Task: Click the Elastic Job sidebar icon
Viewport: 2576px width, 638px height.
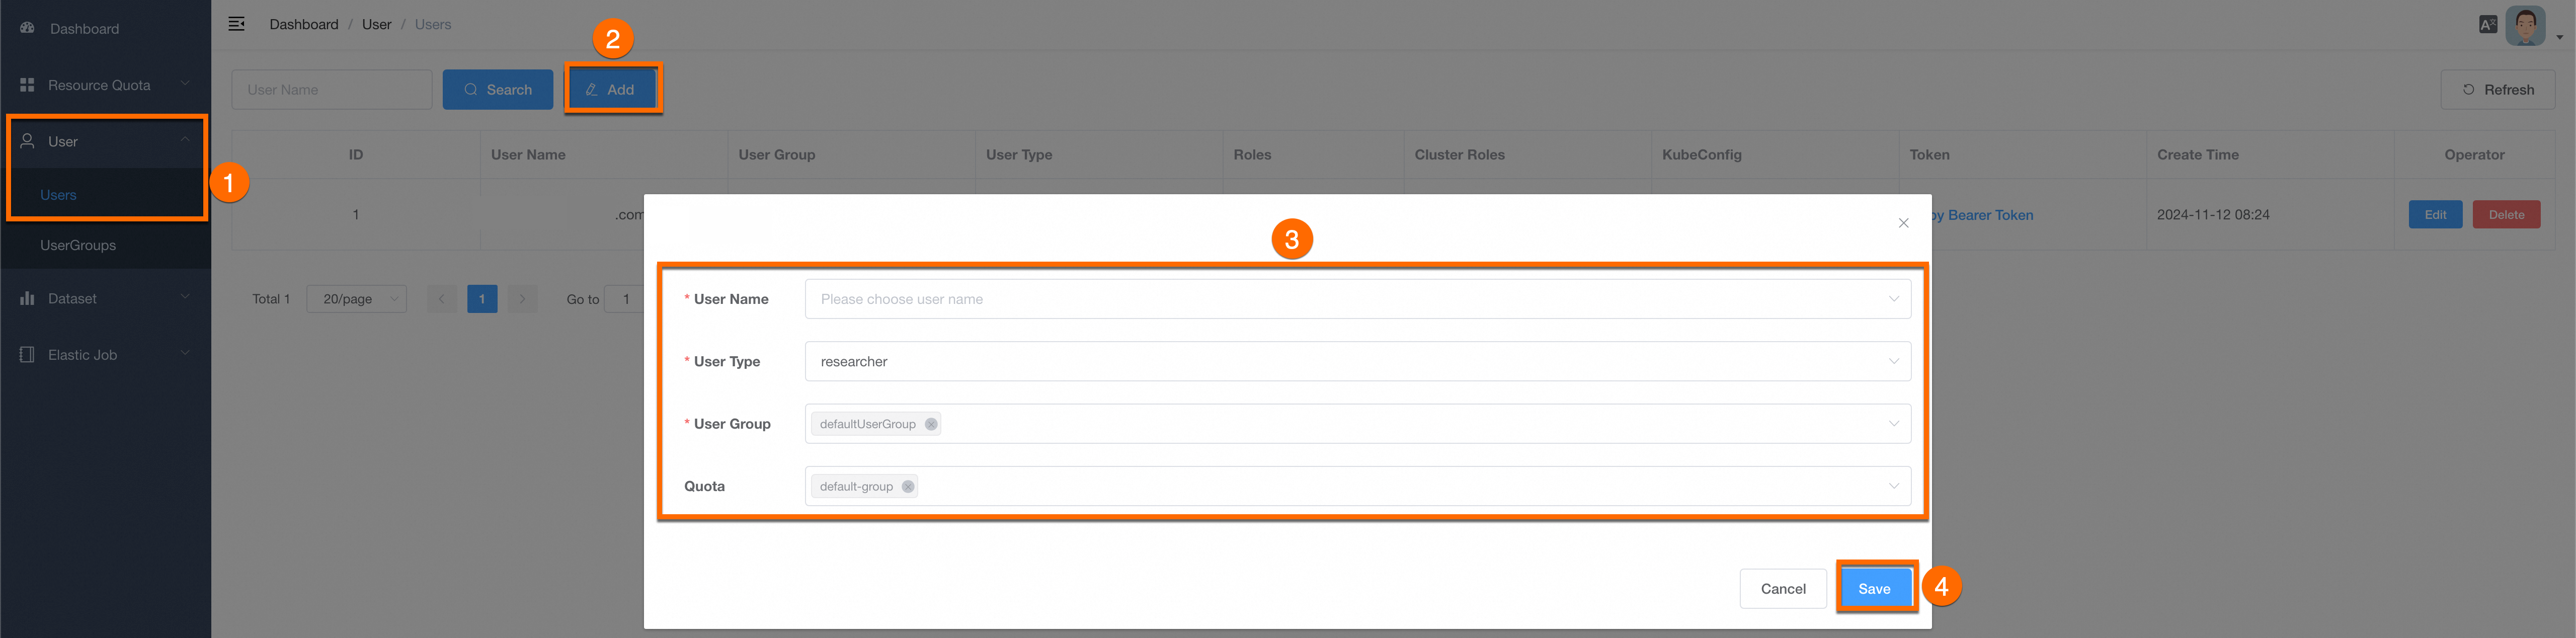Action: pyautogui.click(x=28, y=355)
